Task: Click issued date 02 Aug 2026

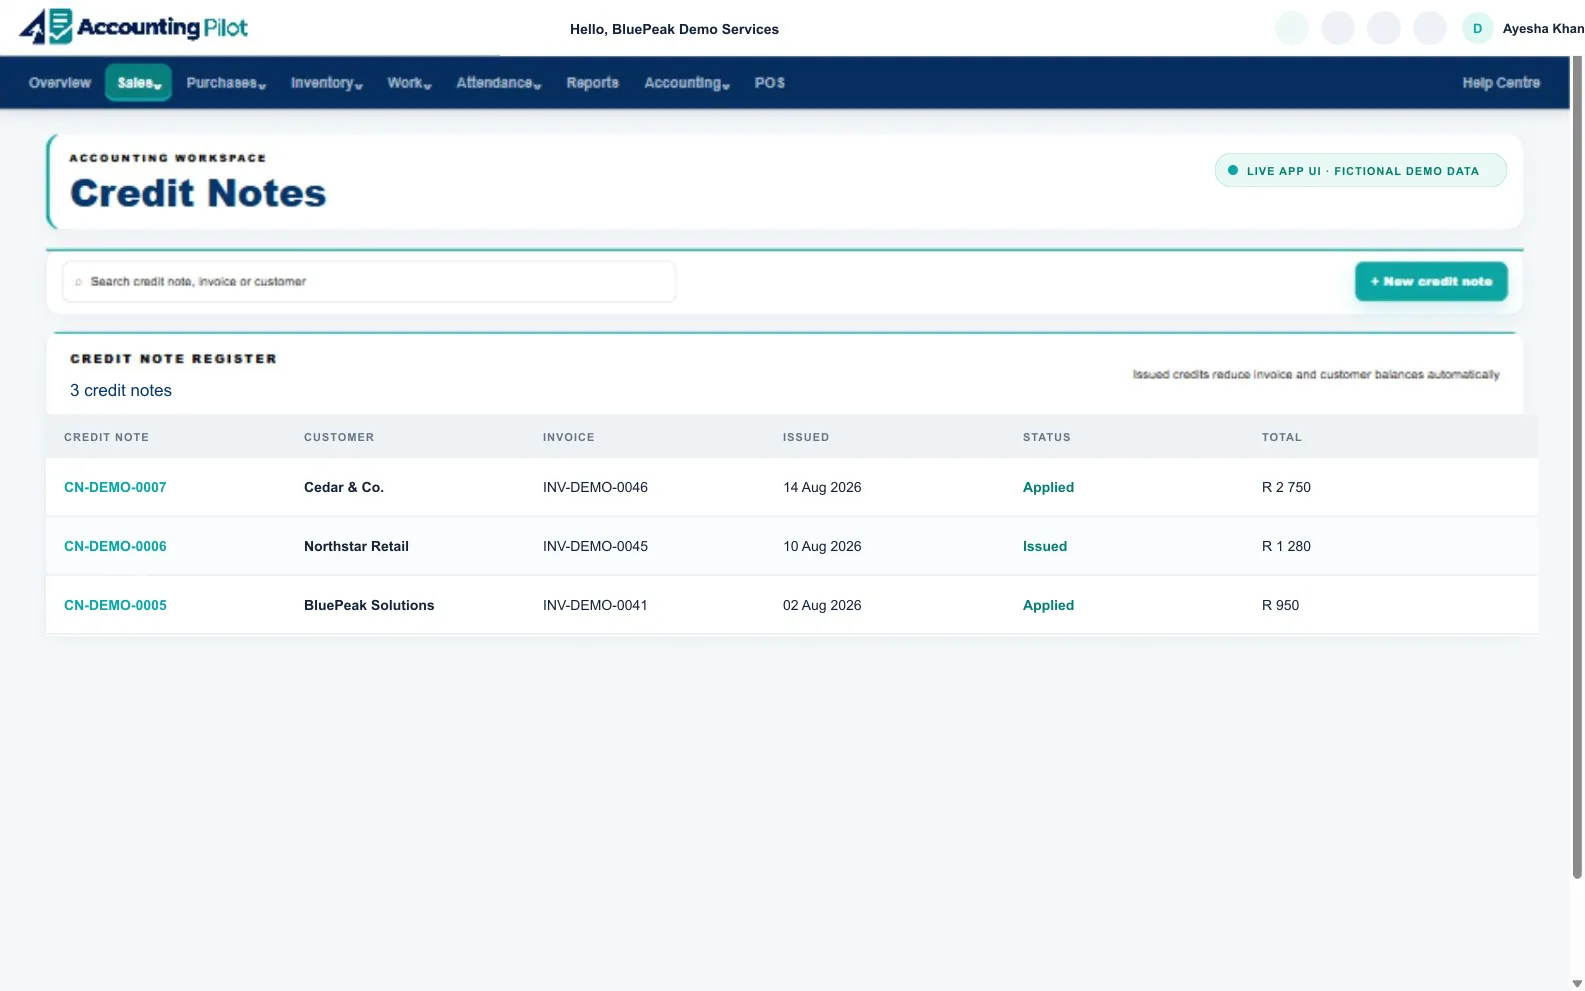Action: [x=822, y=605]
